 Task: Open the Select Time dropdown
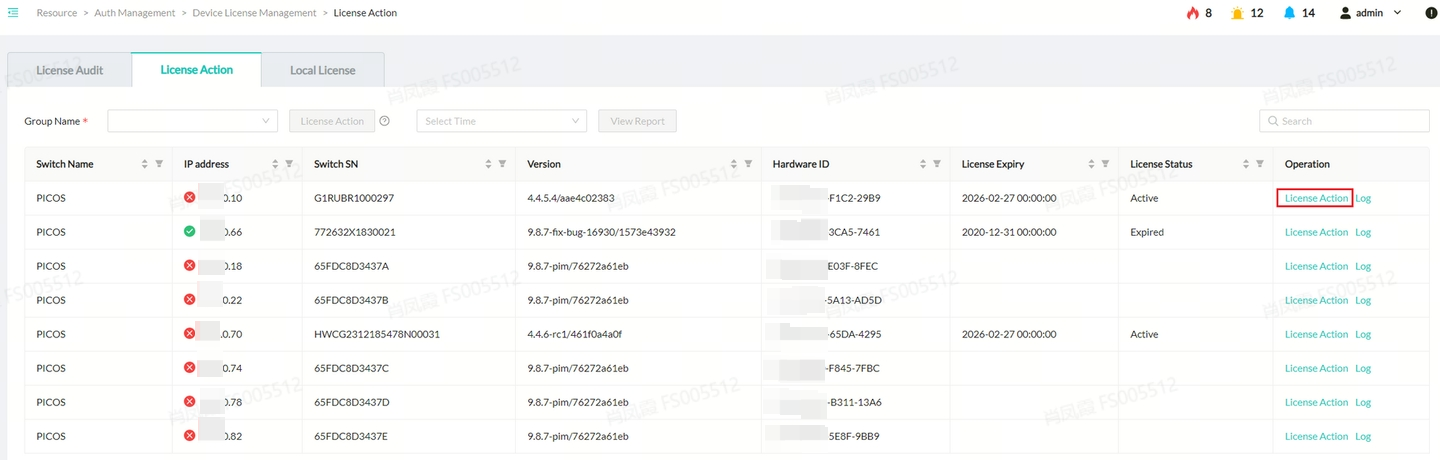pos(500,121)
